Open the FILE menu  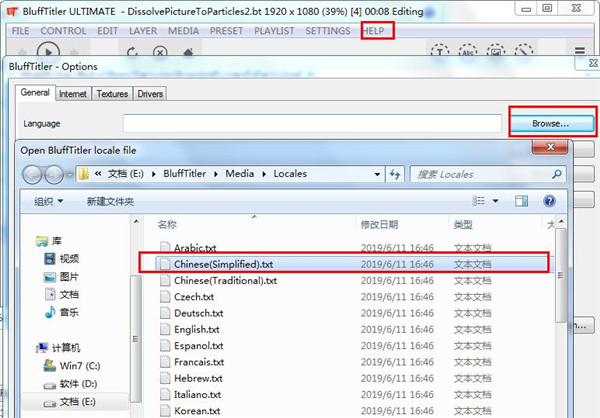click(20, 31)
